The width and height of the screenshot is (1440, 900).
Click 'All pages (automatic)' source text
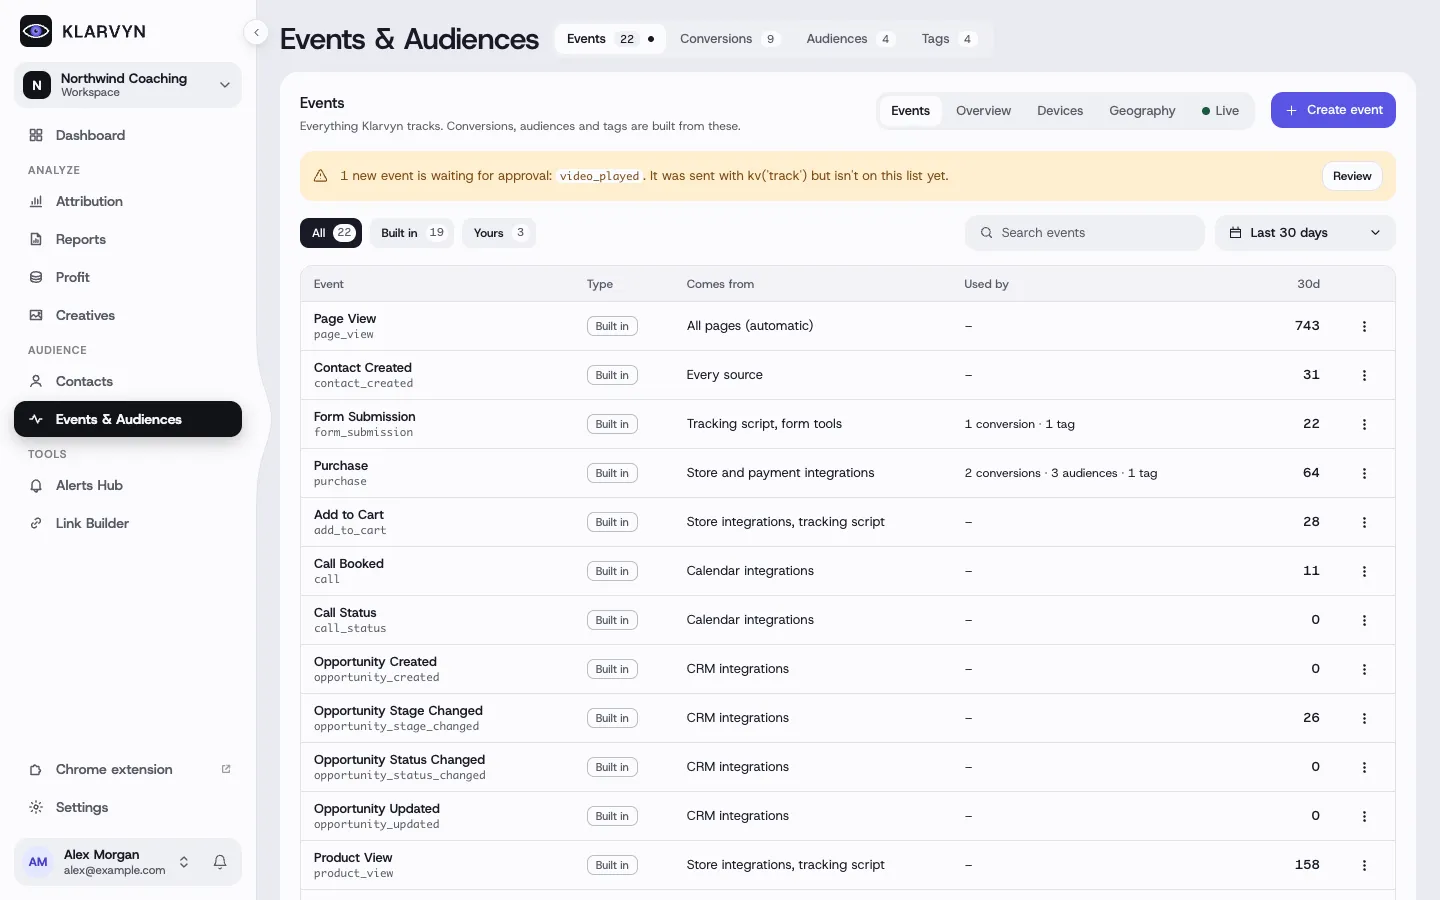point(750,326)
